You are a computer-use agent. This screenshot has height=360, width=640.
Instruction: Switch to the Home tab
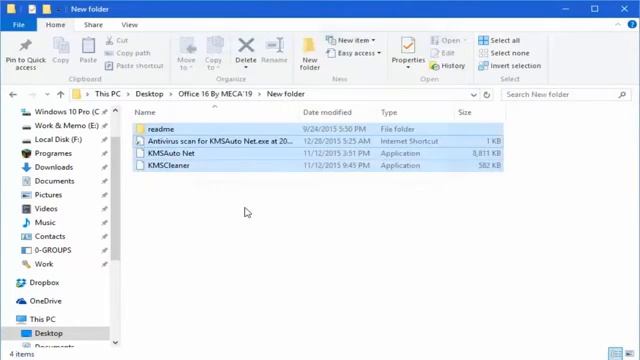pos(56,25)
